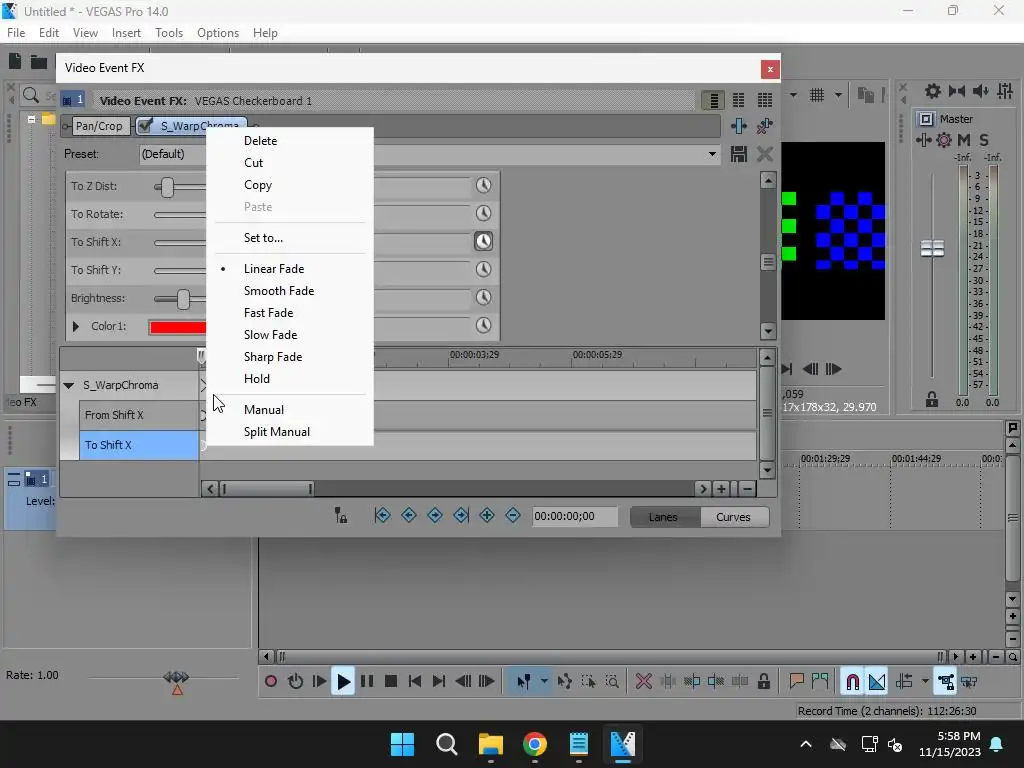Go to the first keyframe

pyautogui.click(x=383, y=516)
